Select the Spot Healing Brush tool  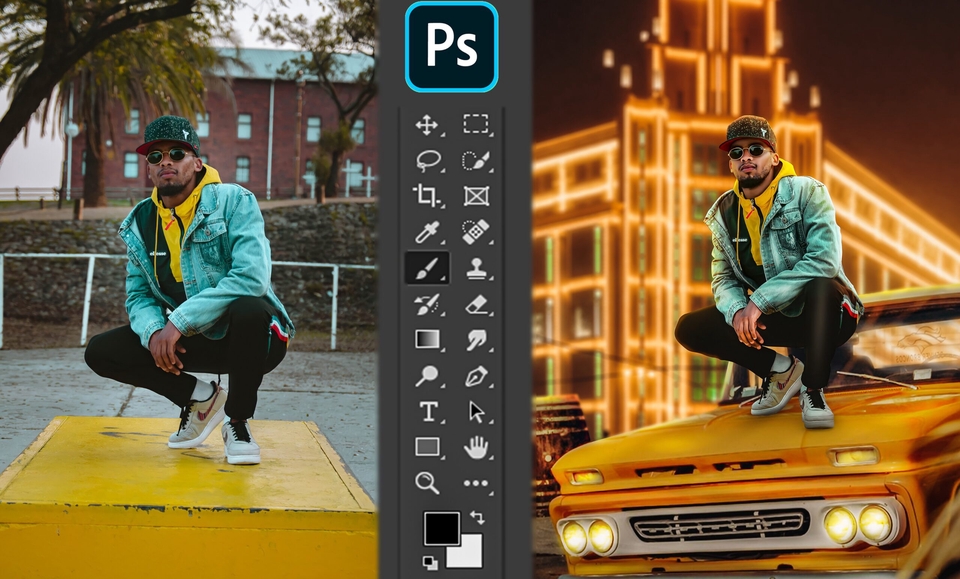(x=476, y=232)
